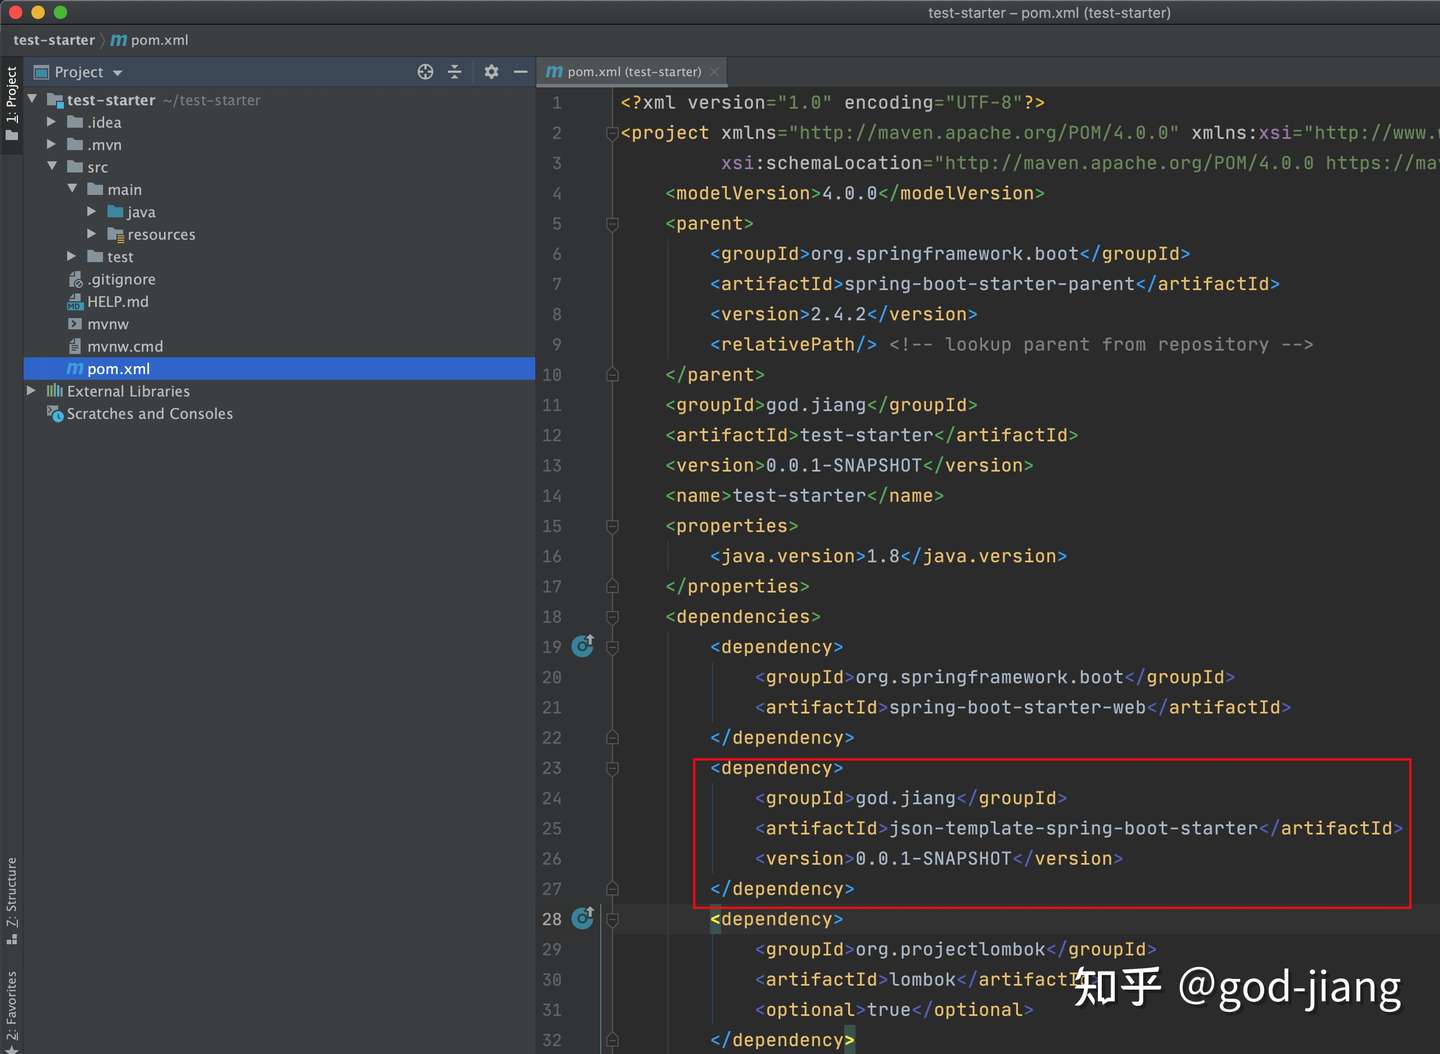Click the Scratches and Consoles icon
Screen dimensions: 1440x1054
(55, 413)
